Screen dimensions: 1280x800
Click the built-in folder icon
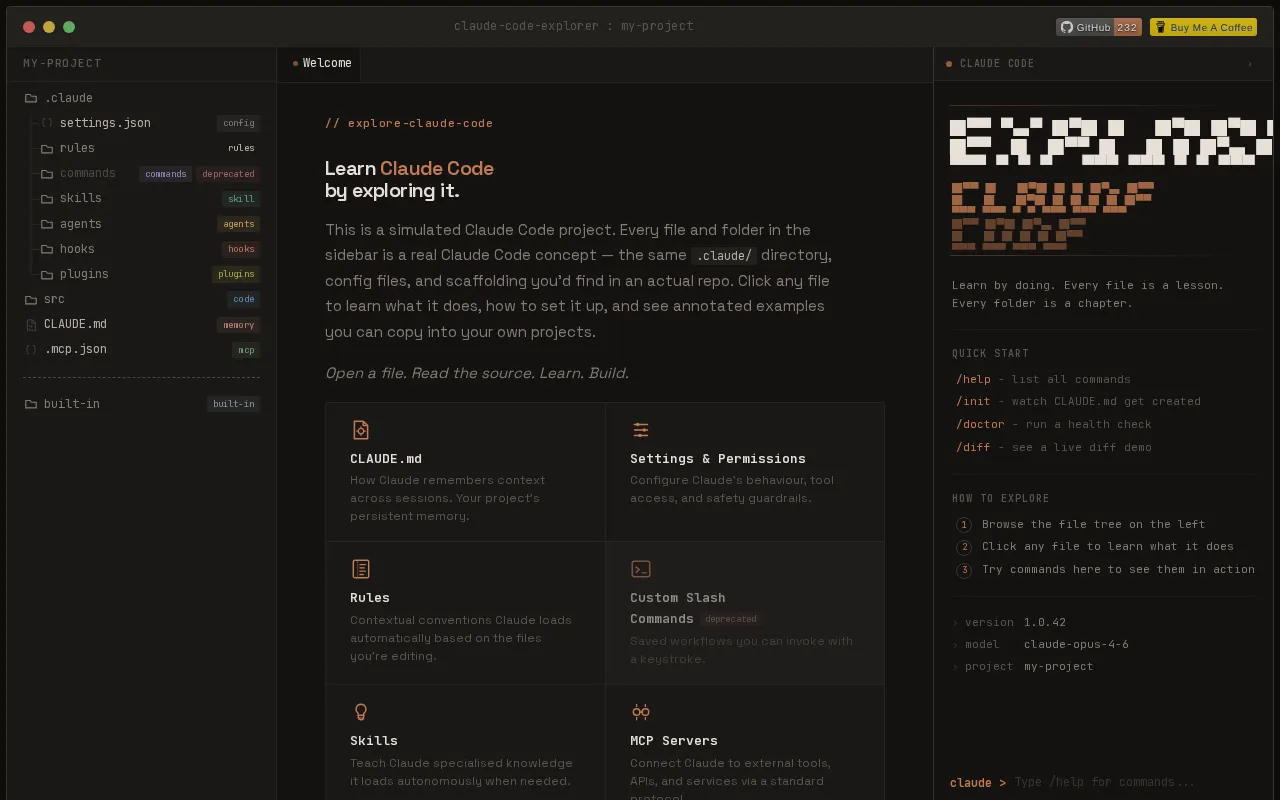[x=31, y=404]
